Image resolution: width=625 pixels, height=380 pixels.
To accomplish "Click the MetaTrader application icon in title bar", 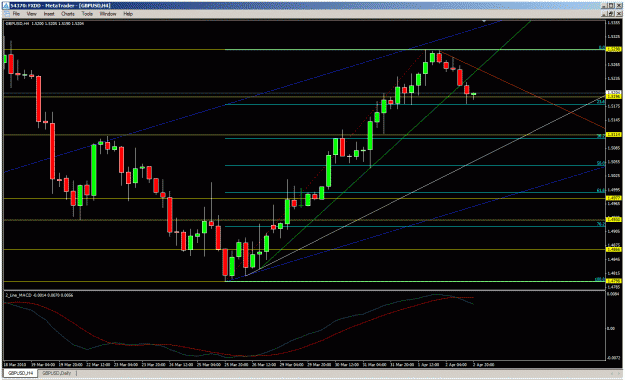I will (6, 6).
